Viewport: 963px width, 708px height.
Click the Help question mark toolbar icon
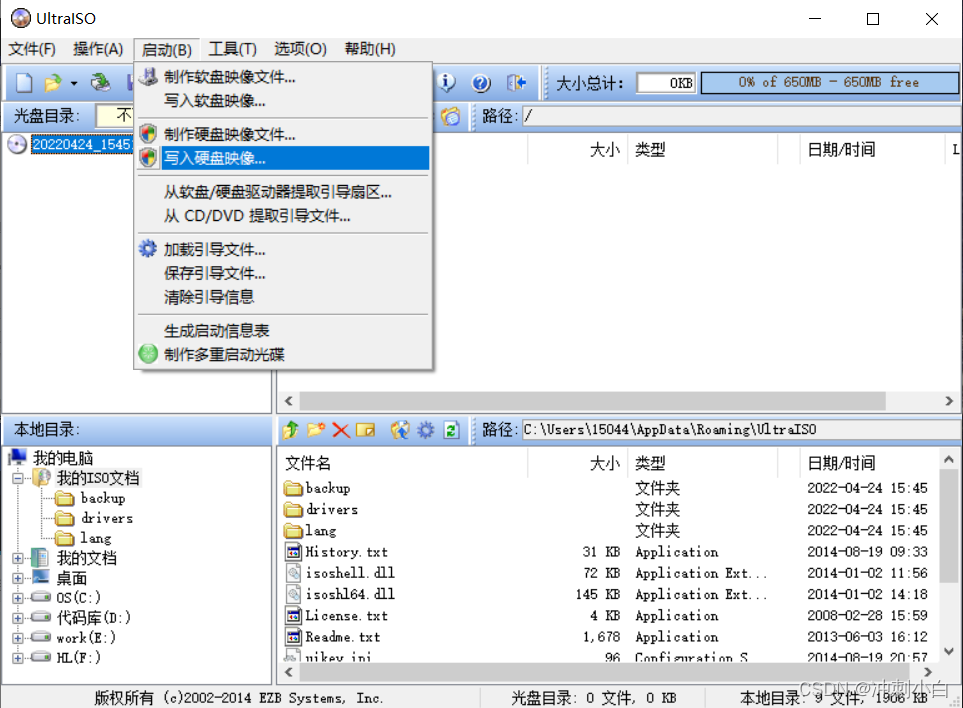coord(481,82)
